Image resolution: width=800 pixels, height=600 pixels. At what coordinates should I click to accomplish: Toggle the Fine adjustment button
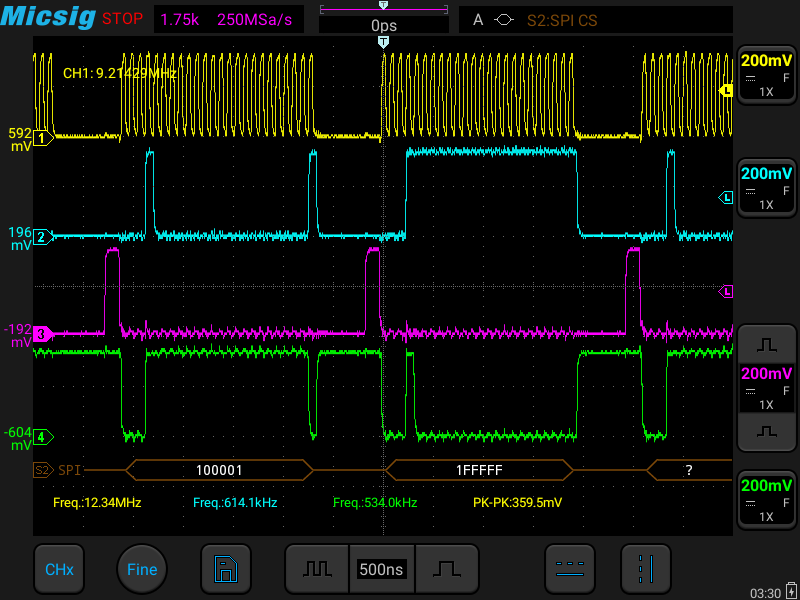(x=142, y=569)
